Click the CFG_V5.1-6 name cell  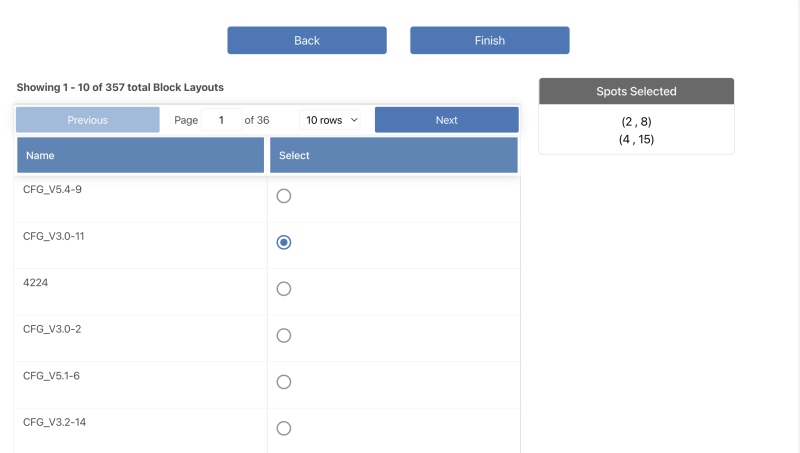pyautogui.click(x=52, y=376)
